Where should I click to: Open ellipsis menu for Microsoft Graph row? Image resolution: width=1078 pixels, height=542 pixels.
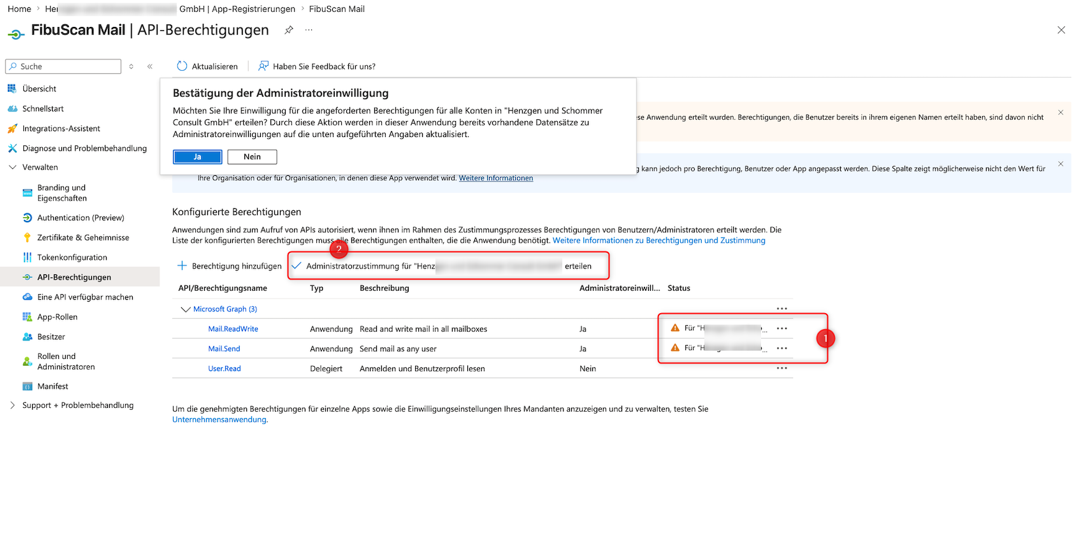782,309
